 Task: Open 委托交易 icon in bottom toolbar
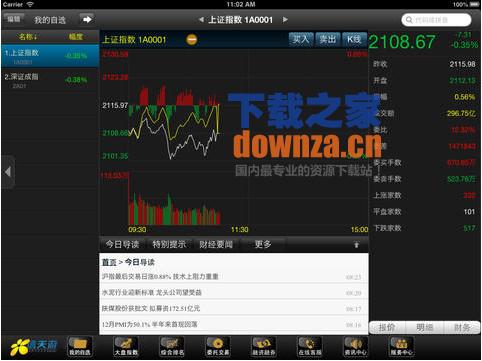coord(218,347)
